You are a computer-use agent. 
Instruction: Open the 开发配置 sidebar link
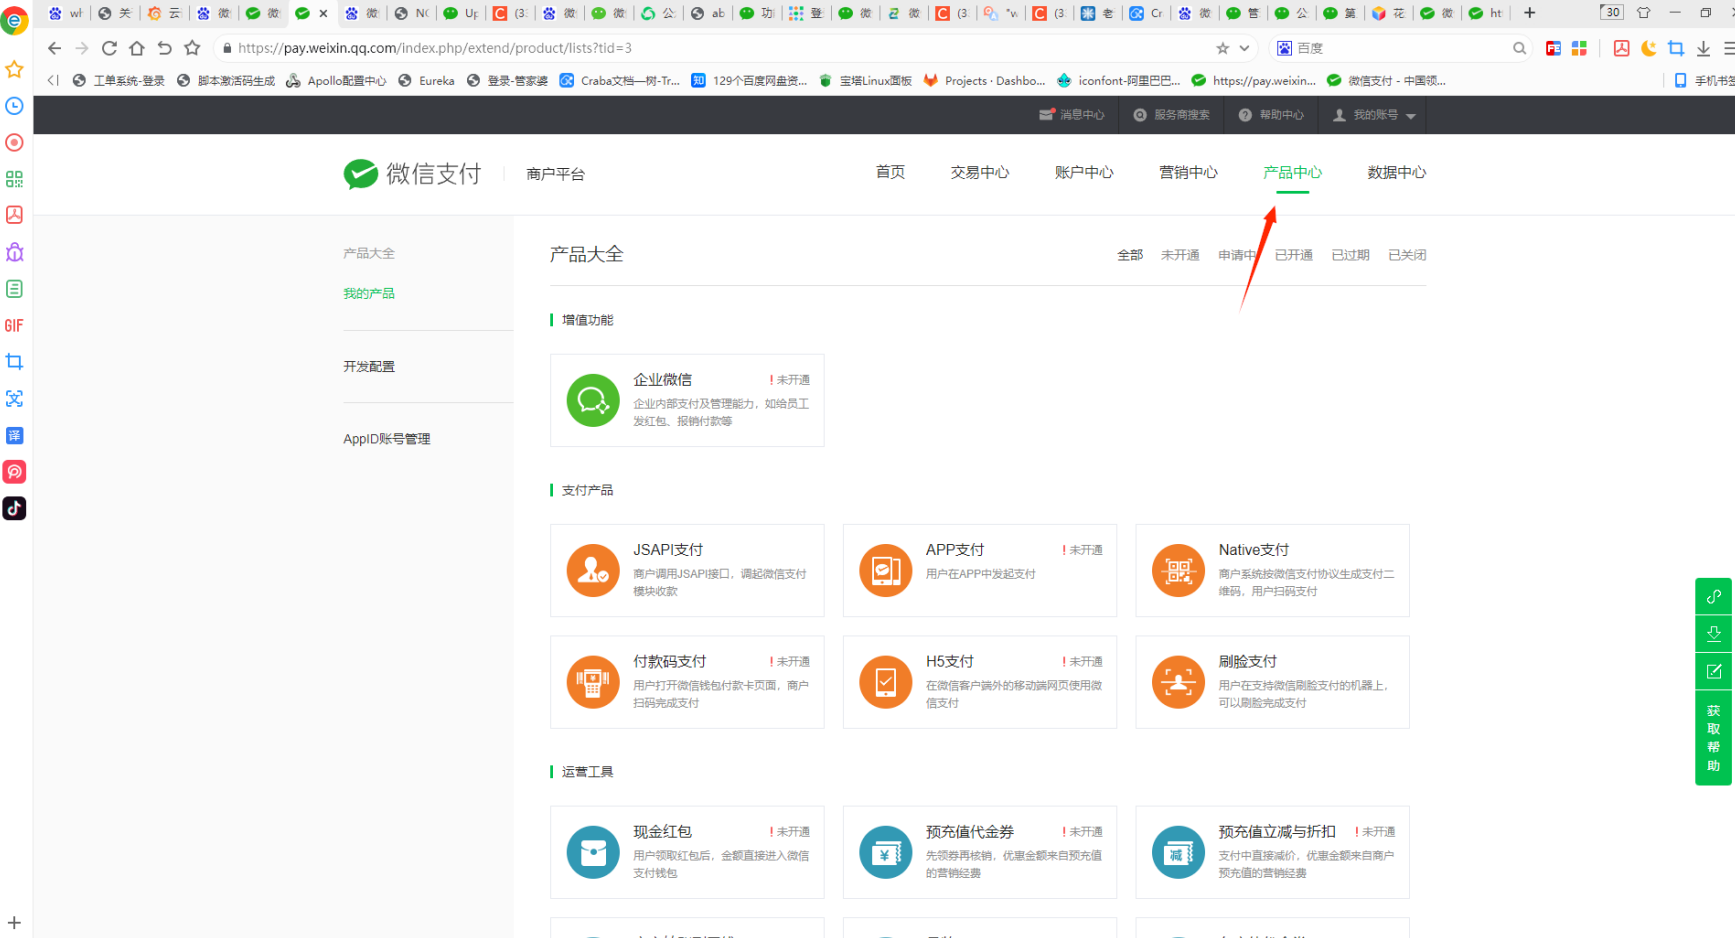point(369,366)
